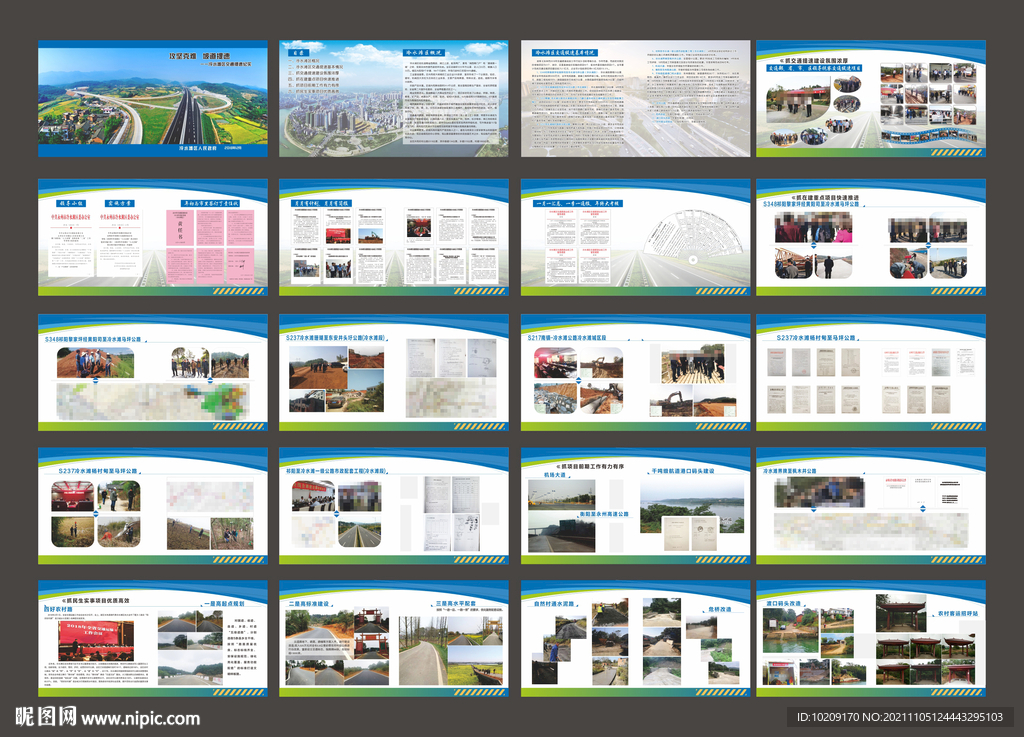Click the cover title 攻坚克难 提速提质
1024x737 pixels.
[199, 57]
